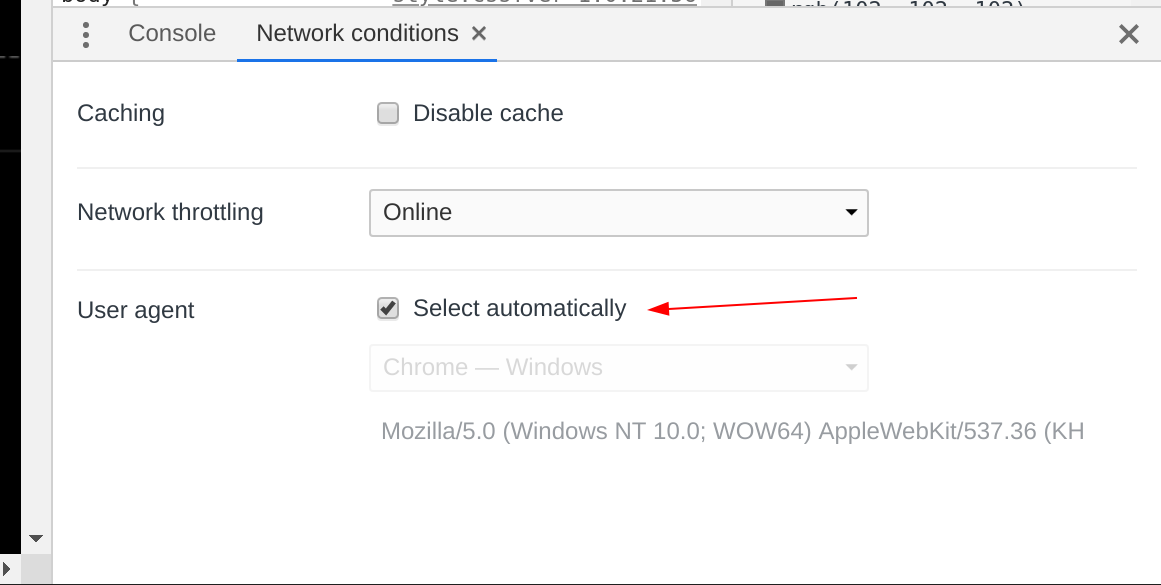
Task: Click the X on the Network conditions tab
Action: click(479, 33)
